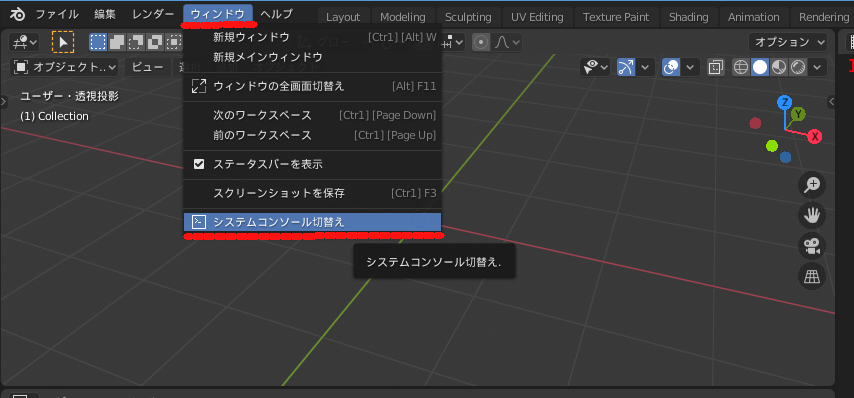
Task: Toggle viewport gizmos display
Action: [x=626, y=68]
